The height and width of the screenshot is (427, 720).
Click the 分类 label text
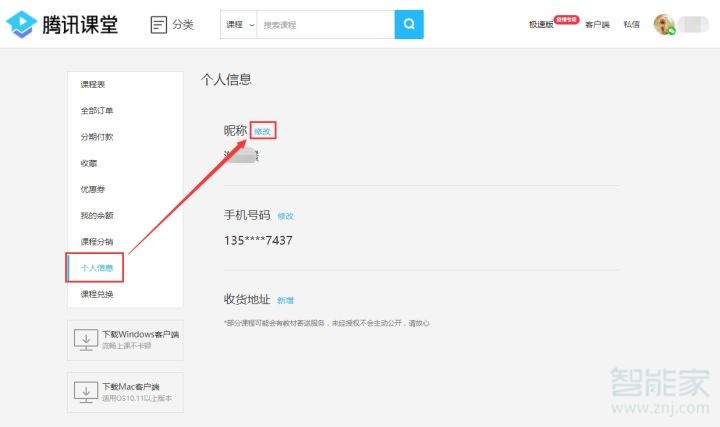(x=183, y=24)
